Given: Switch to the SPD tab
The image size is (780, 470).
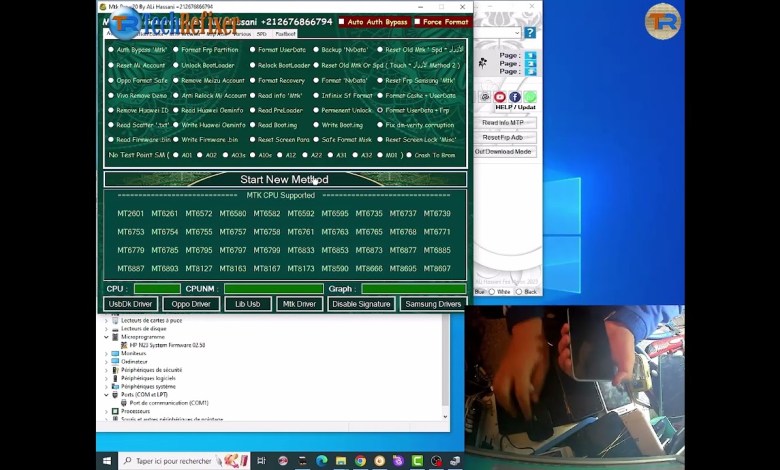Looking at the screenshot, I should tap(262, 34).
